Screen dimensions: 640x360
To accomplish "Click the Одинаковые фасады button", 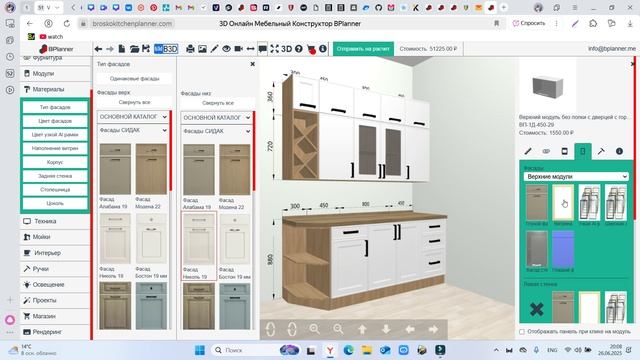I will point(134,78).
